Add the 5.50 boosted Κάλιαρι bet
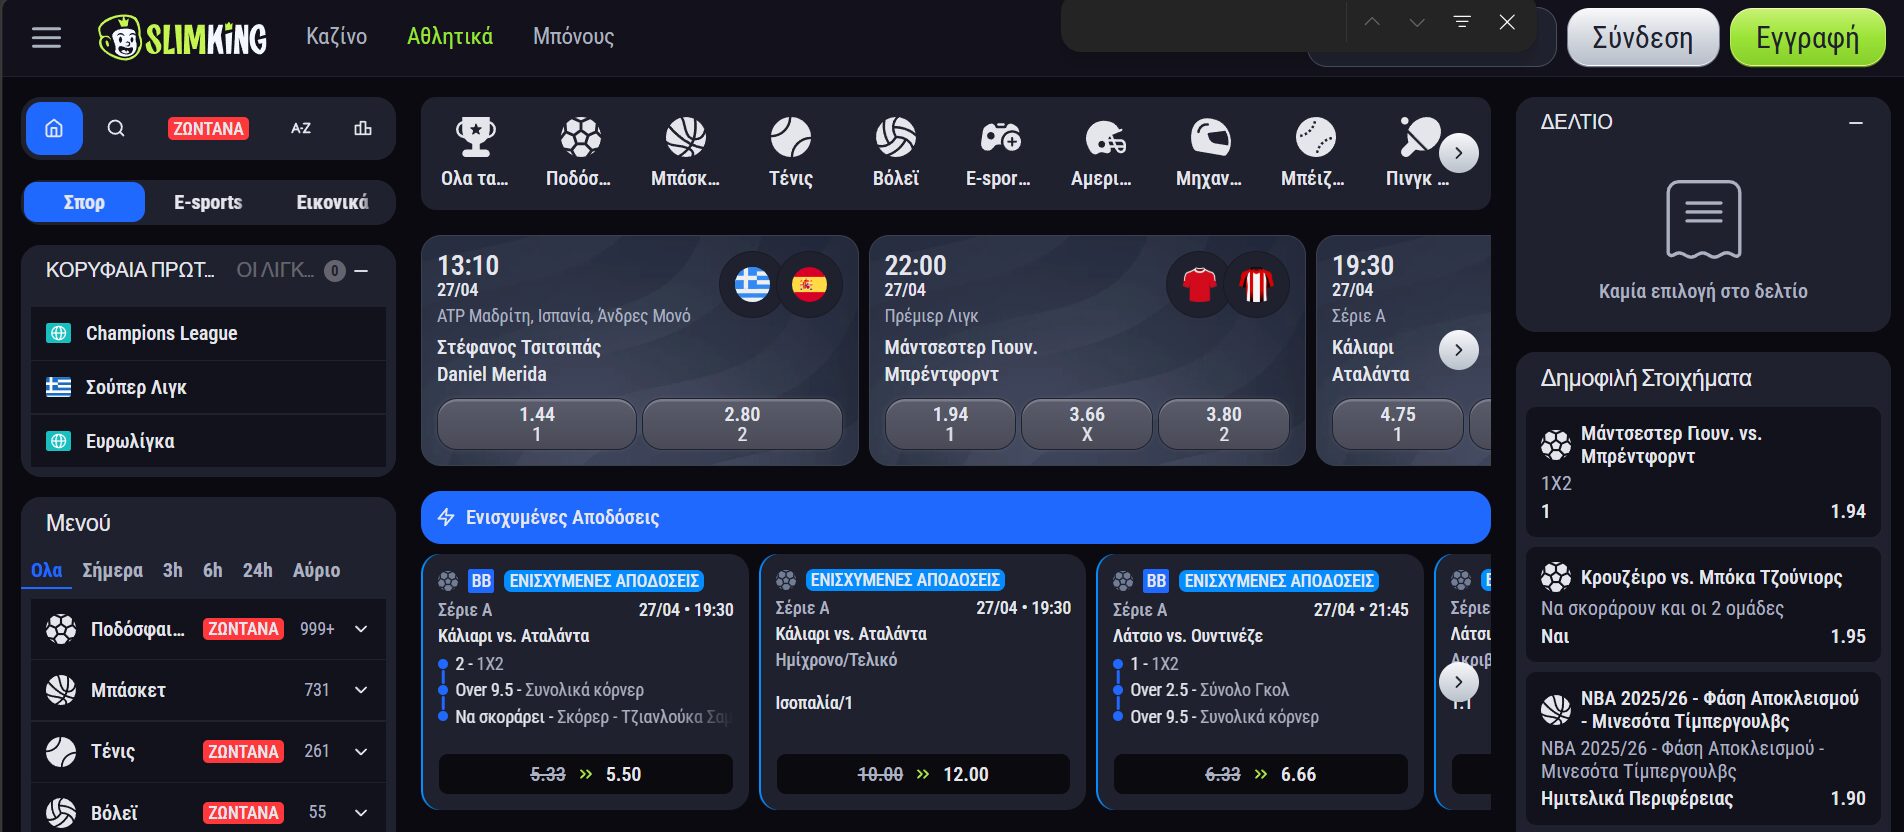This screenshot has width=1904, height=832. click(586, 774)
